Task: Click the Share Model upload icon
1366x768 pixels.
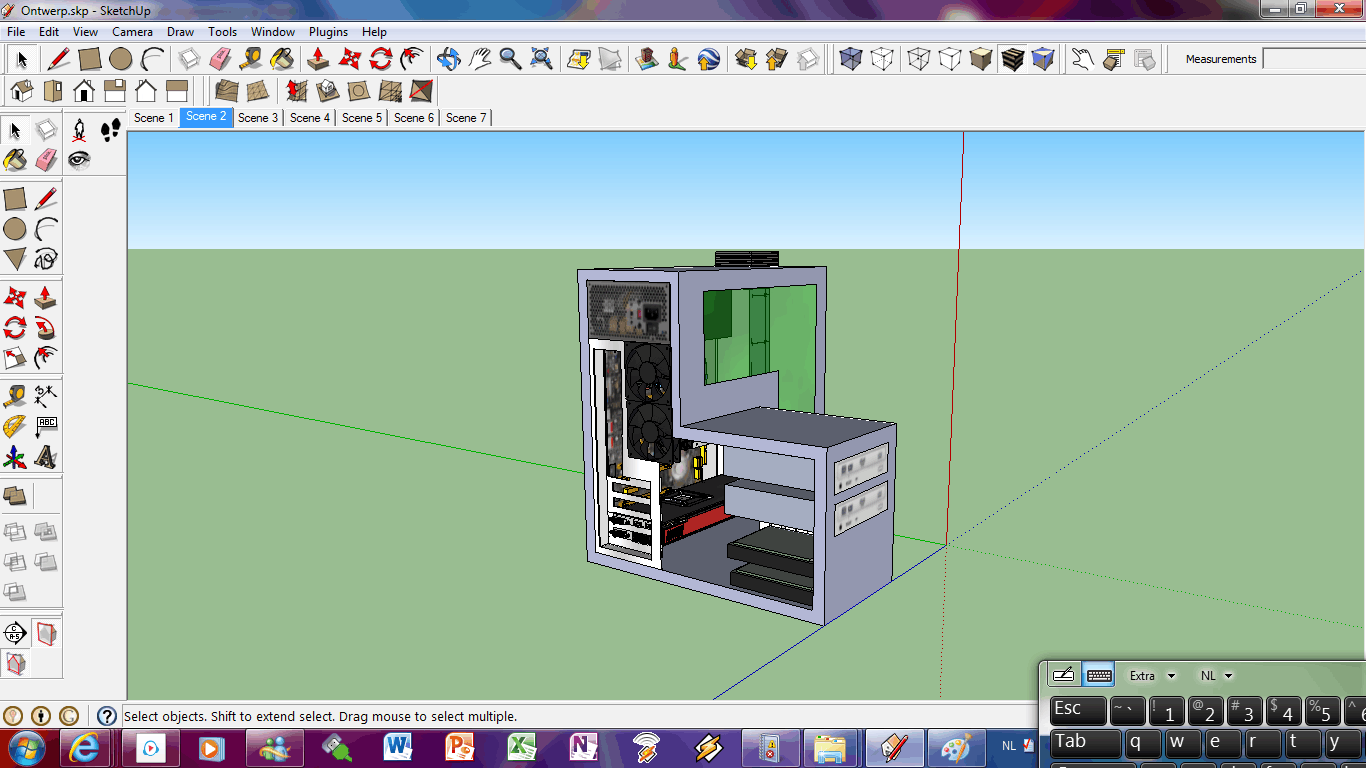Action: 777,58
